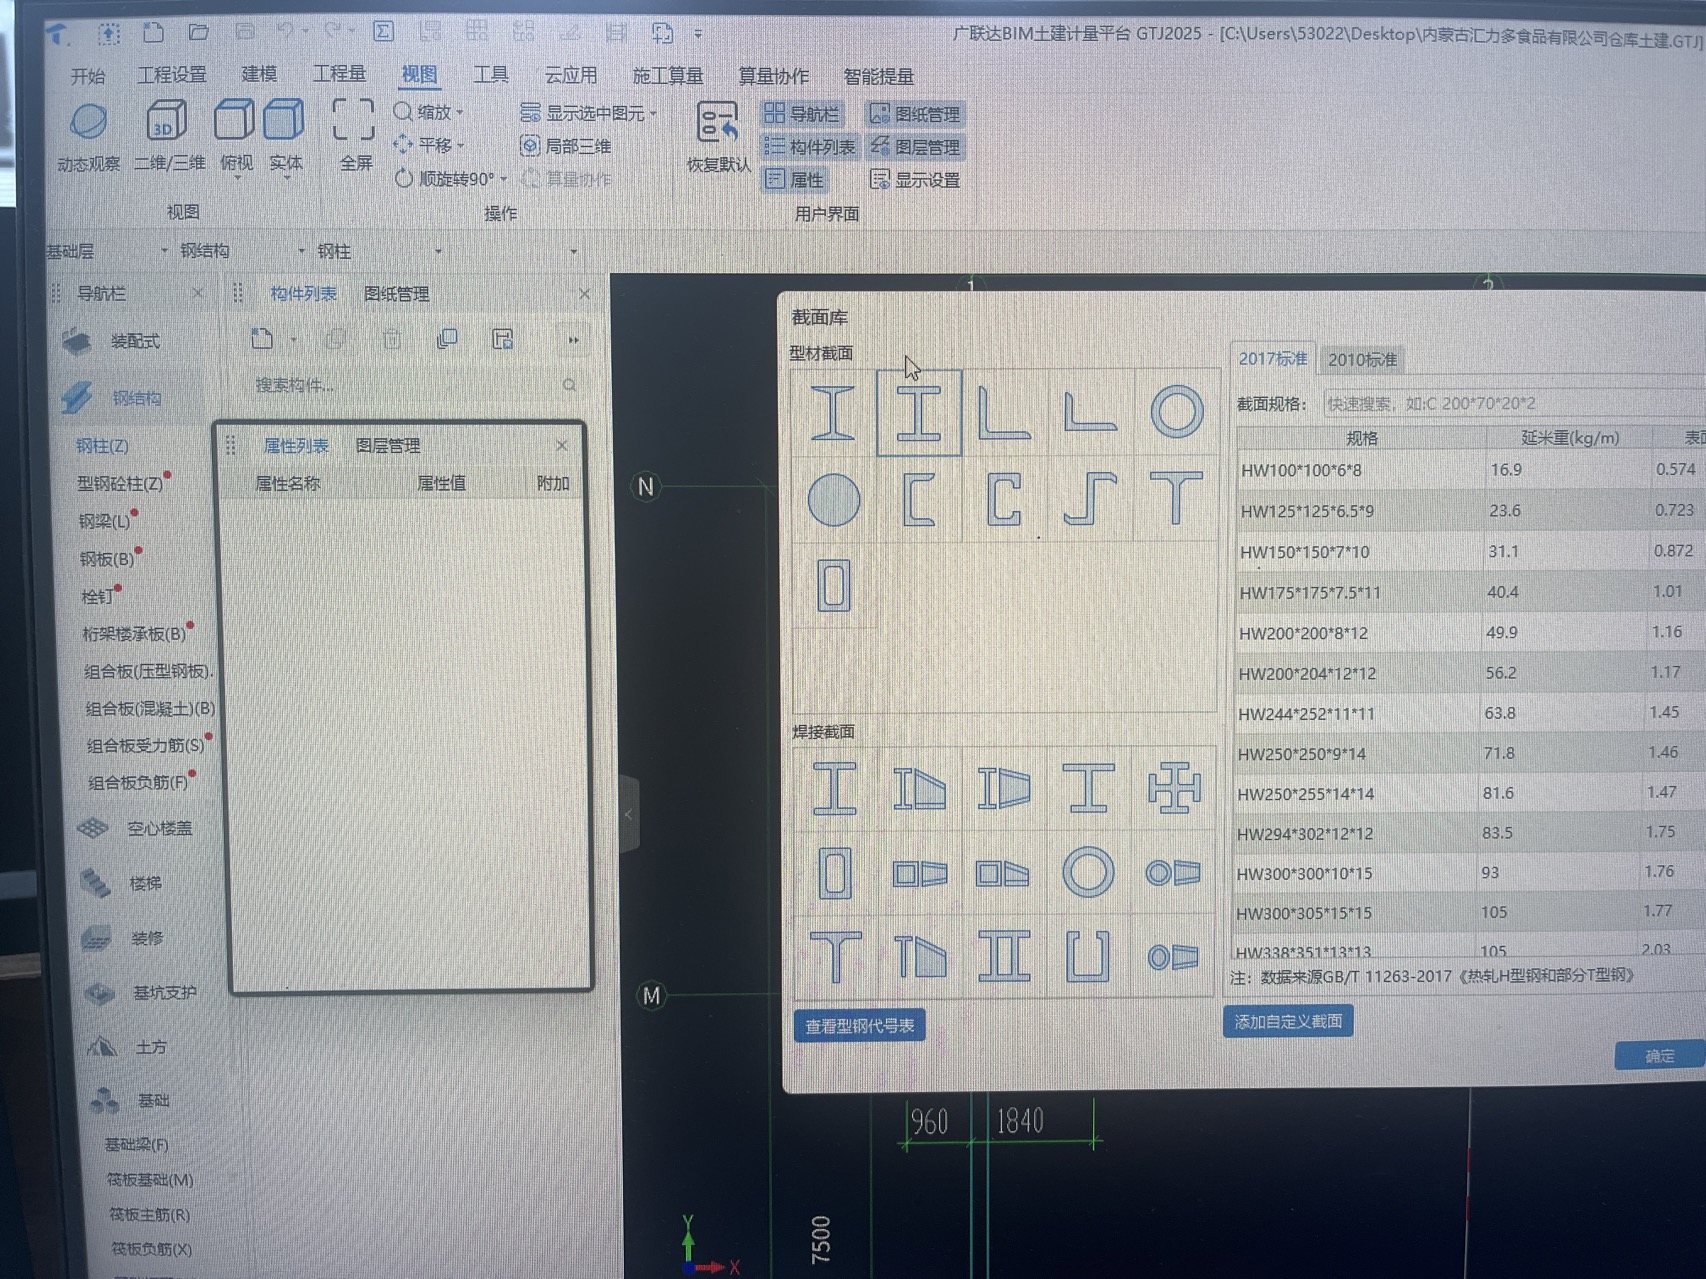The width and height of the screenshot is (1706, 1279).
Task: Select the welded cross-shaped section icon
Action: click(x=1173, y=787)
